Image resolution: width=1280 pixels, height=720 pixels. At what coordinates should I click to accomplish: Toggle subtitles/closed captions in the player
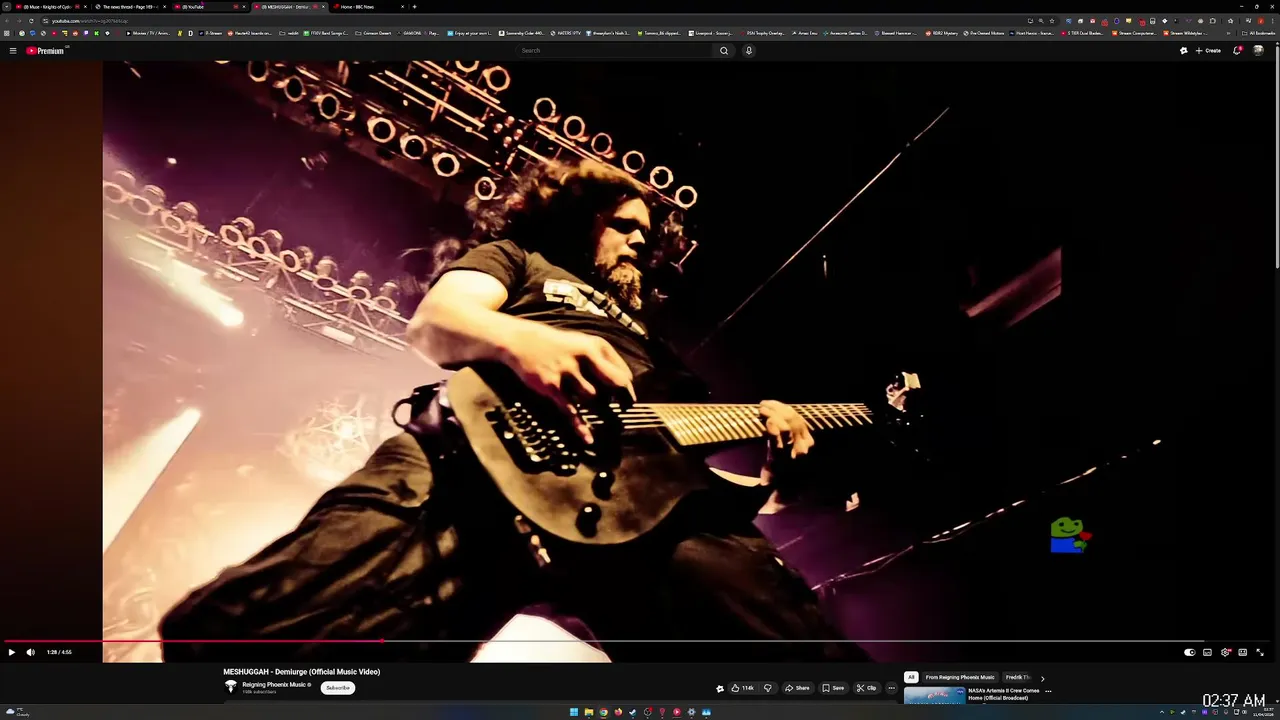point(1207,652)
